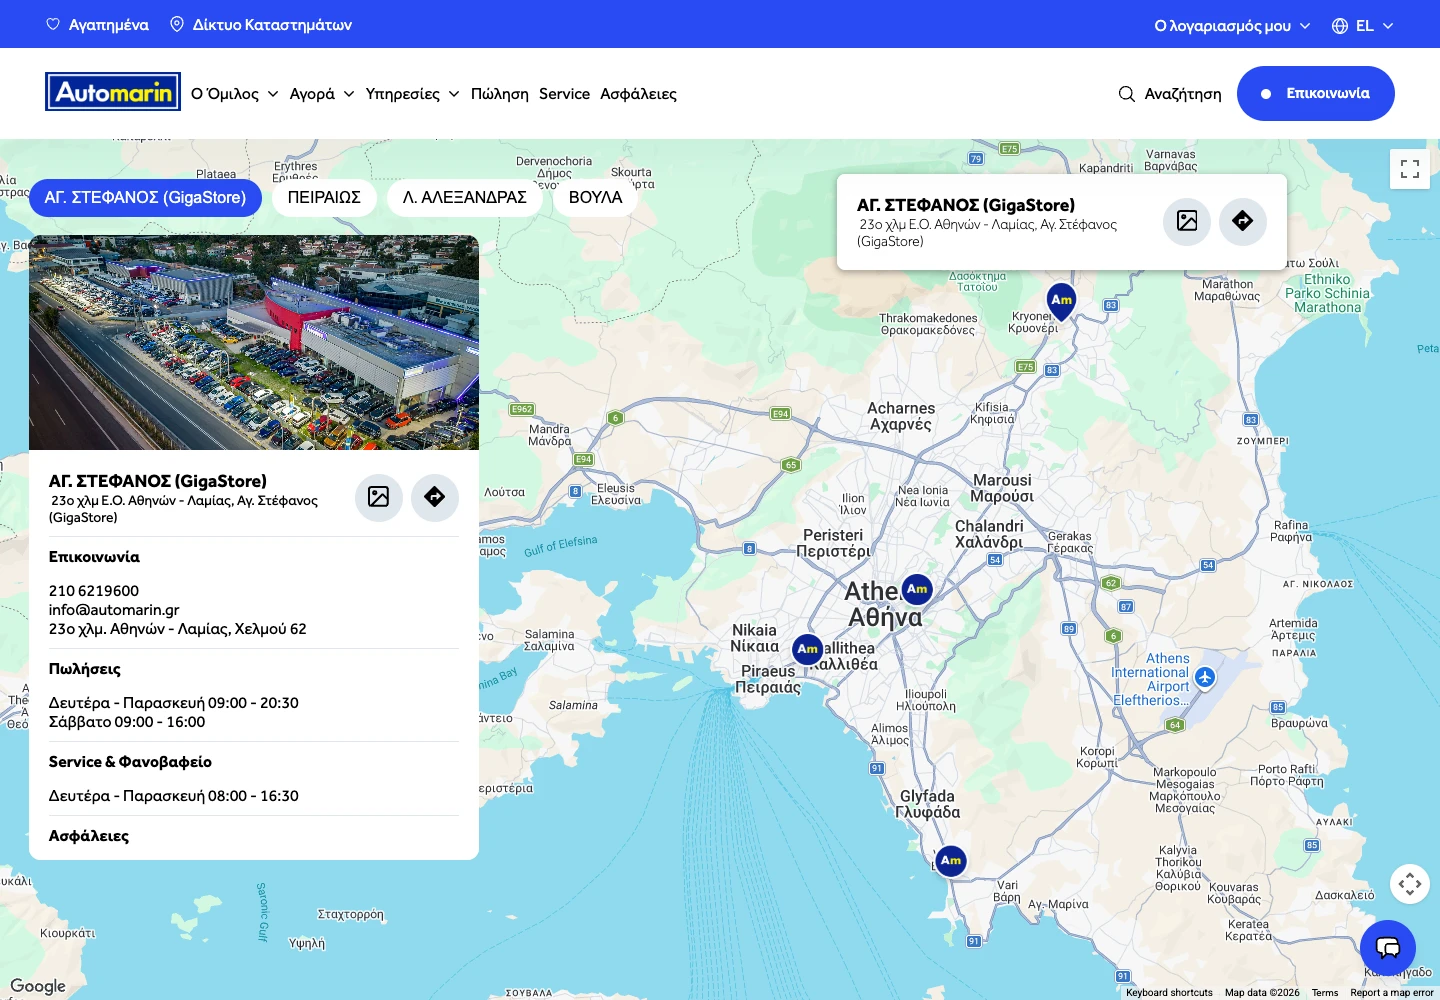Image resolution: width=1440 pixels, height=1000 pixels.
Task: Click the globe language icon
Action: coord(1340,26)
